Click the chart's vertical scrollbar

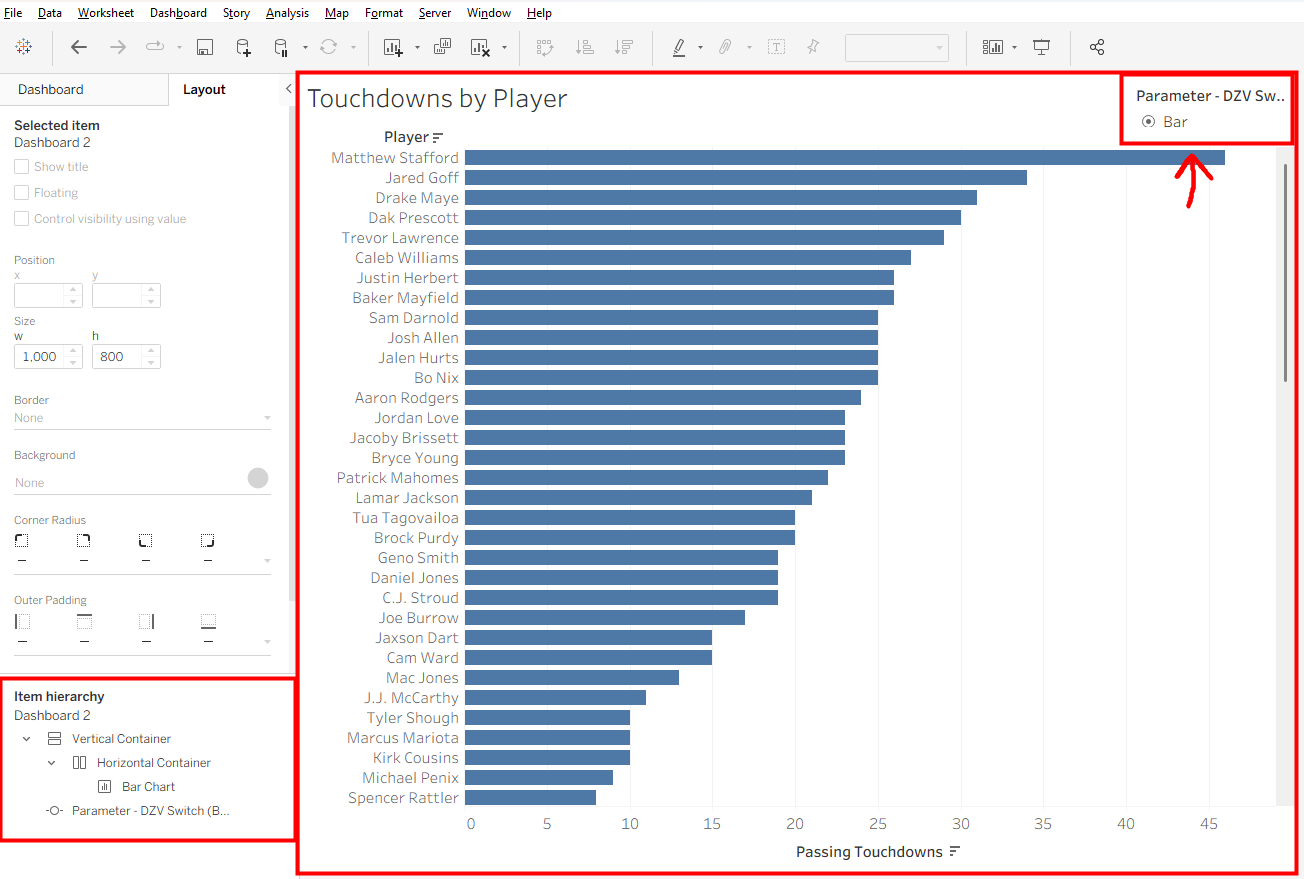click(1285, 271)
